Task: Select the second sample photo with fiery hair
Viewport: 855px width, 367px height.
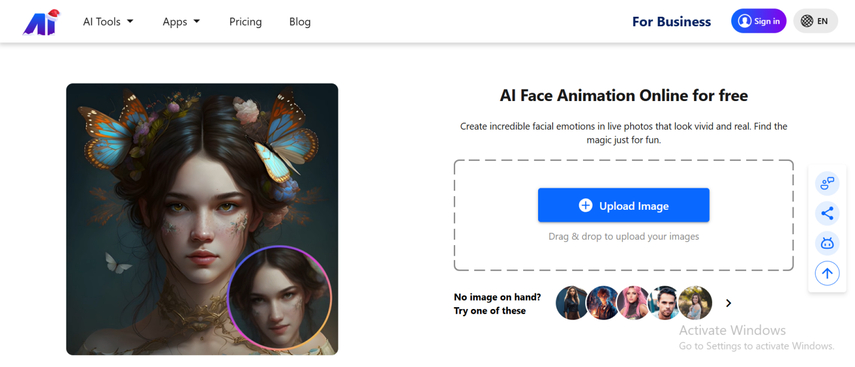Action: click(x=603, y=303)
